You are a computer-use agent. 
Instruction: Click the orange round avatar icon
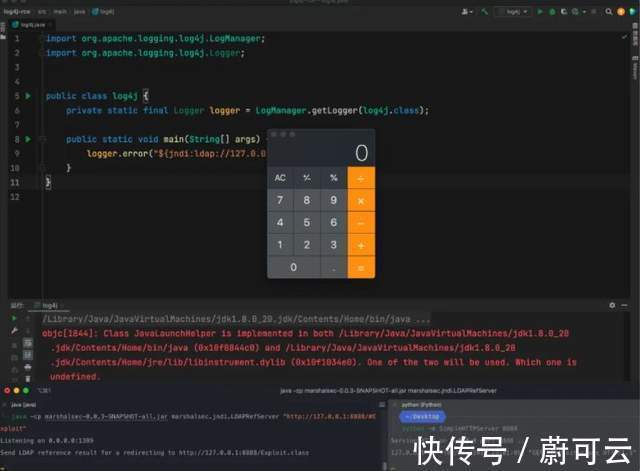621,12
